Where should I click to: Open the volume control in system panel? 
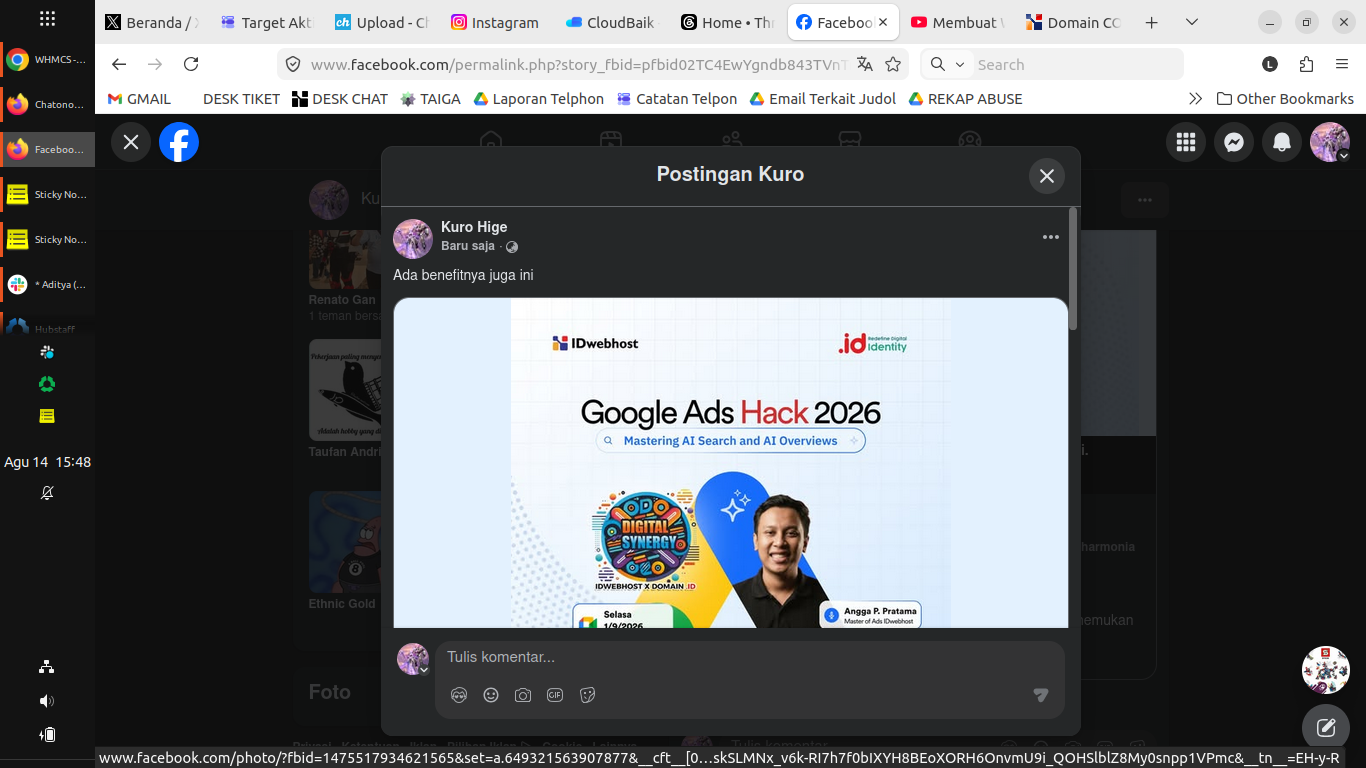[x=47, y=701]
